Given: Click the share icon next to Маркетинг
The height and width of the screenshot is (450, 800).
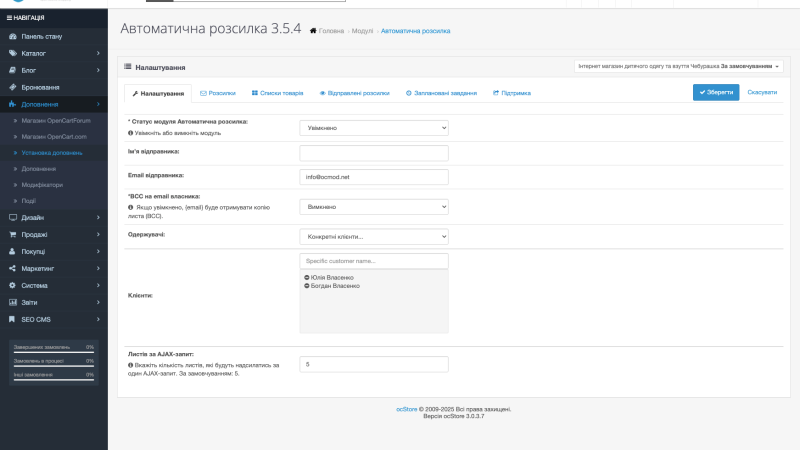Looking at the screenshot, I should (x=13, y=268).
